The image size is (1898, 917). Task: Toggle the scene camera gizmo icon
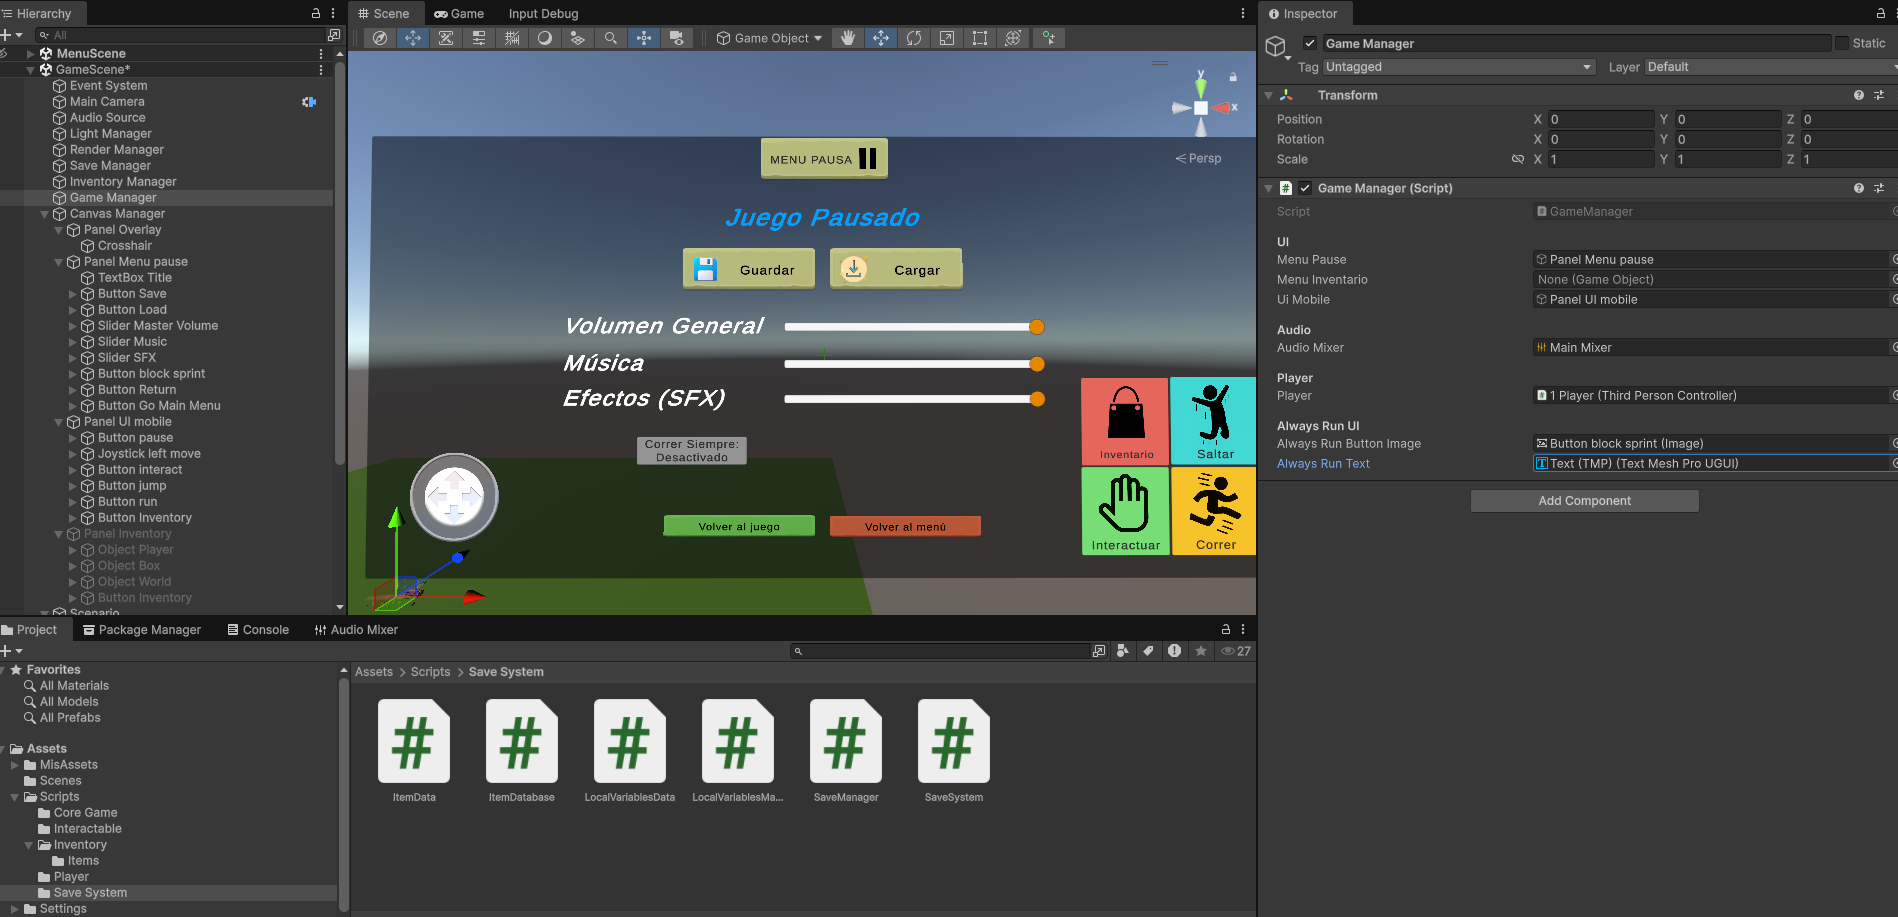(677, 38)
